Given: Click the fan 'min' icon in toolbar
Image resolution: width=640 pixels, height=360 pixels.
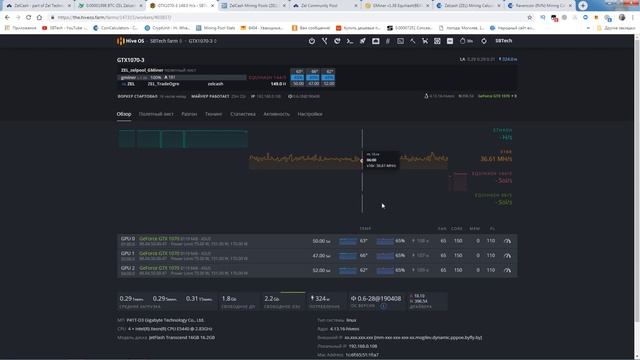Looking at the screenshot, I should (x=466, y=41).
